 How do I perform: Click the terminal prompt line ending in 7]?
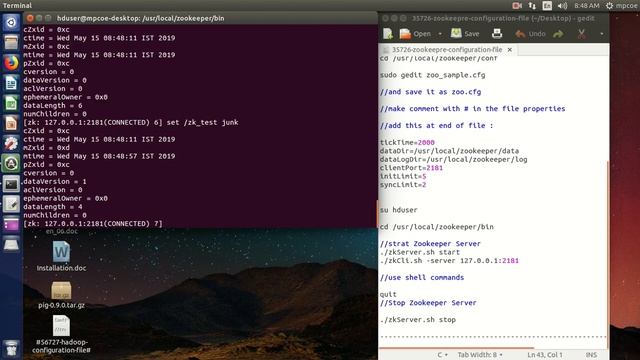[x=93, y=224]
